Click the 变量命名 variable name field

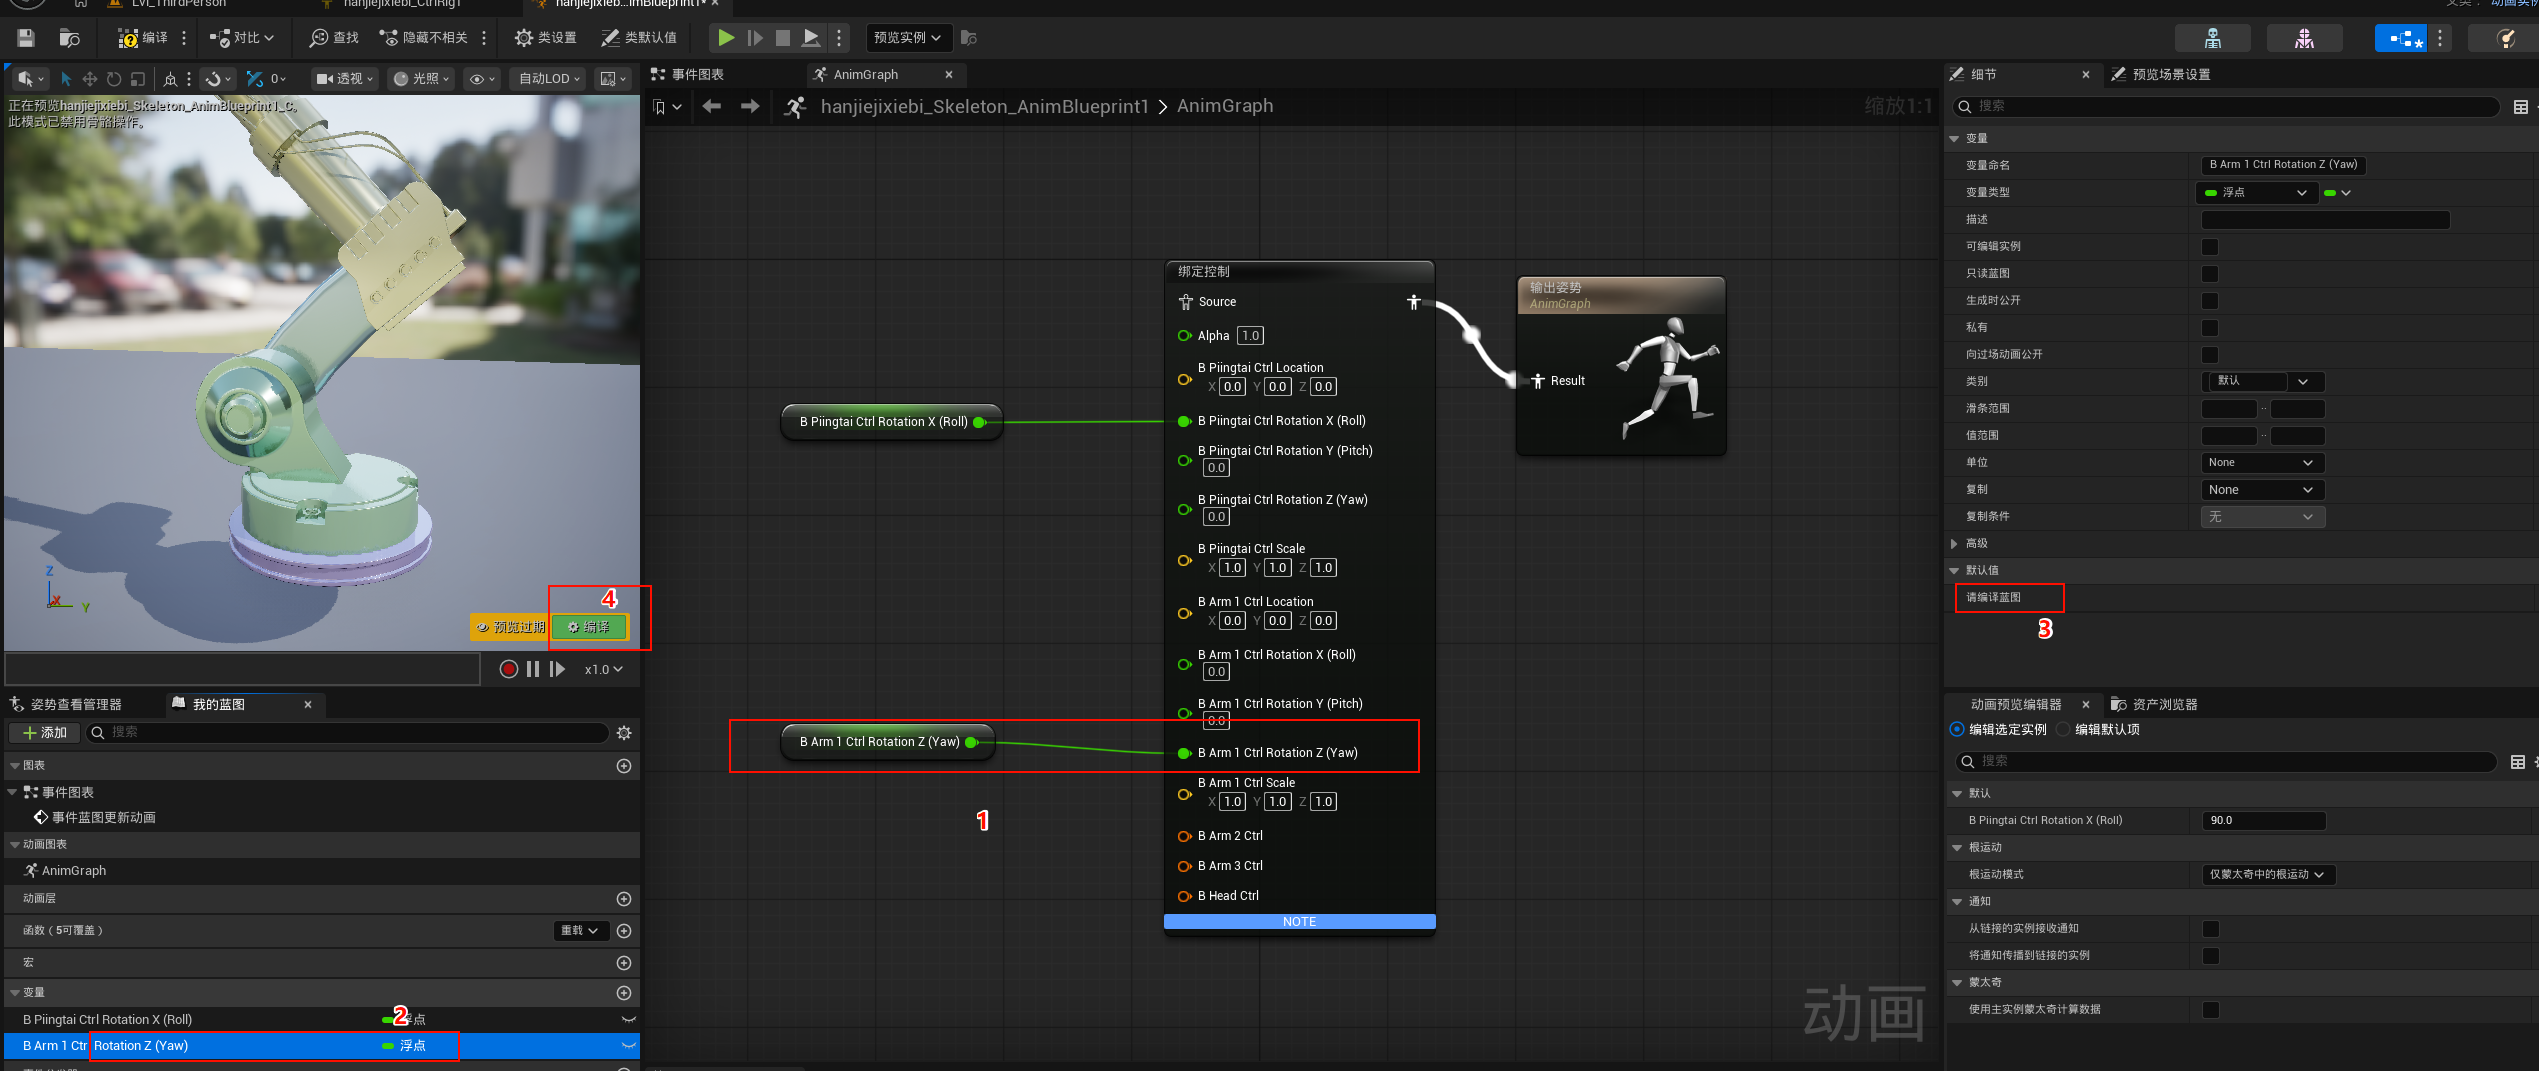2283,165
